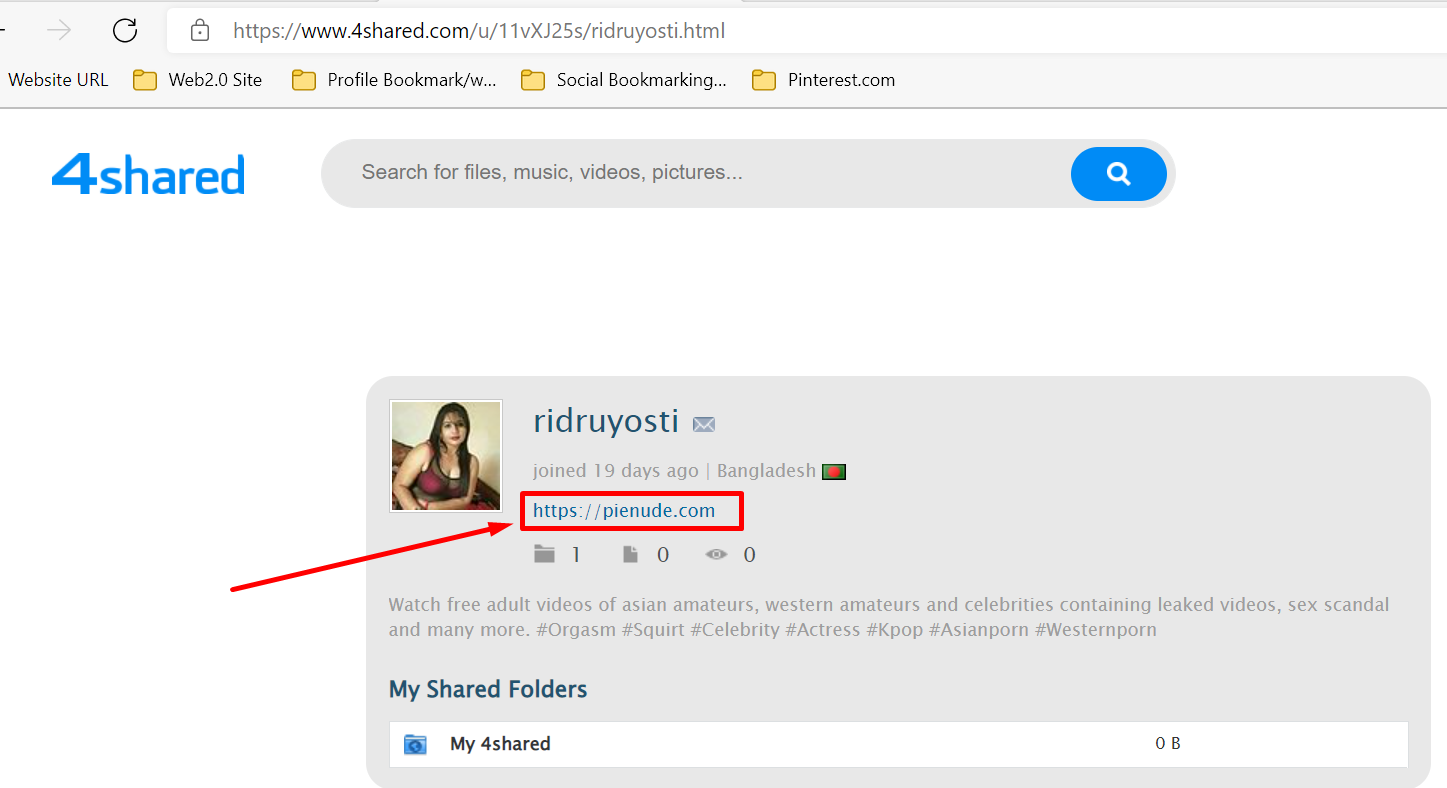
Task: Click the files count document icon
Action: (630, 554)
